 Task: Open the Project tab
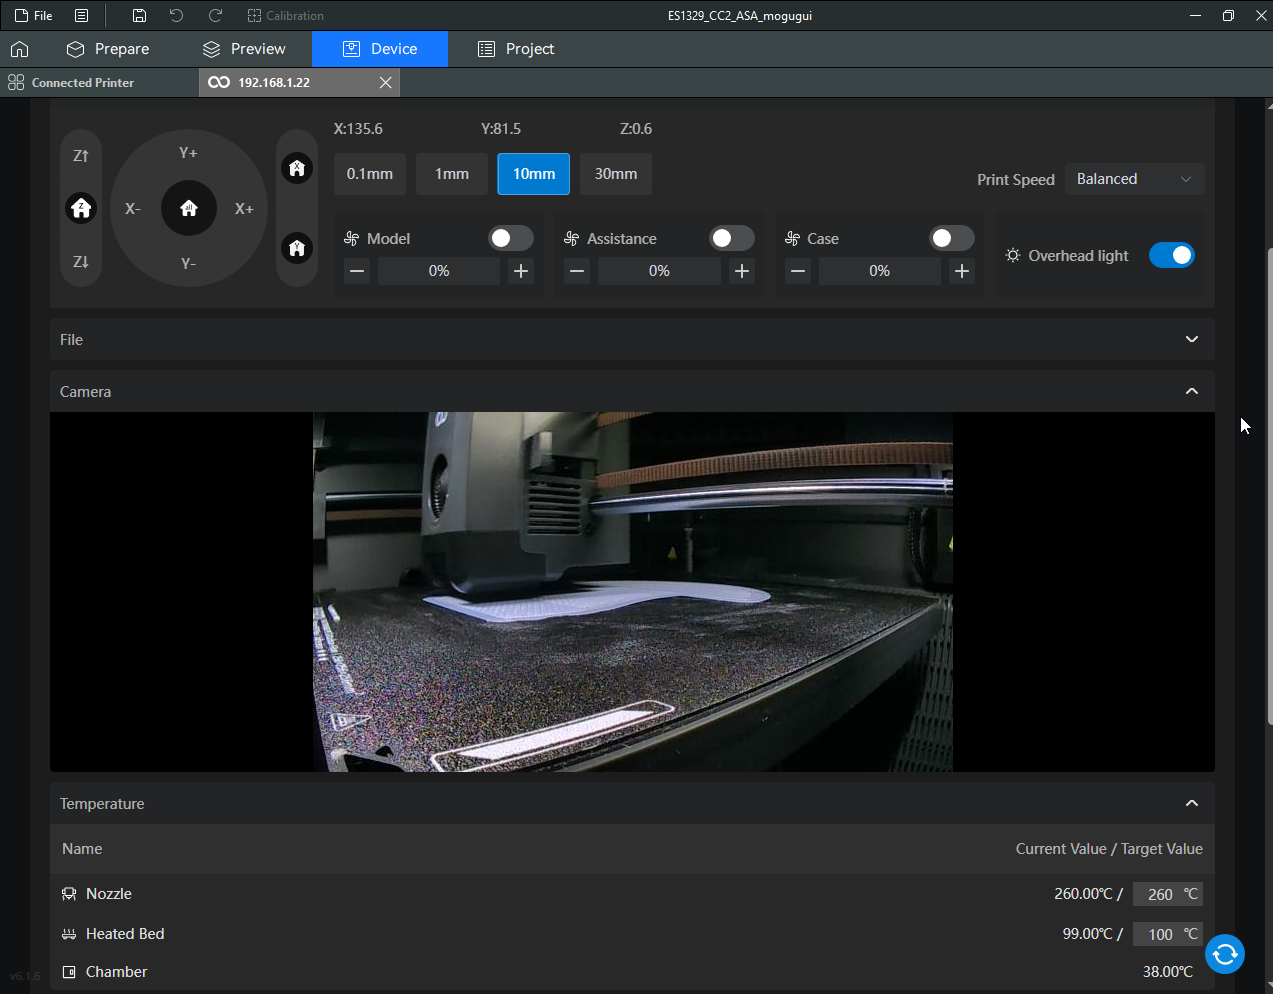pyautogui.click(x=516, y=49)
